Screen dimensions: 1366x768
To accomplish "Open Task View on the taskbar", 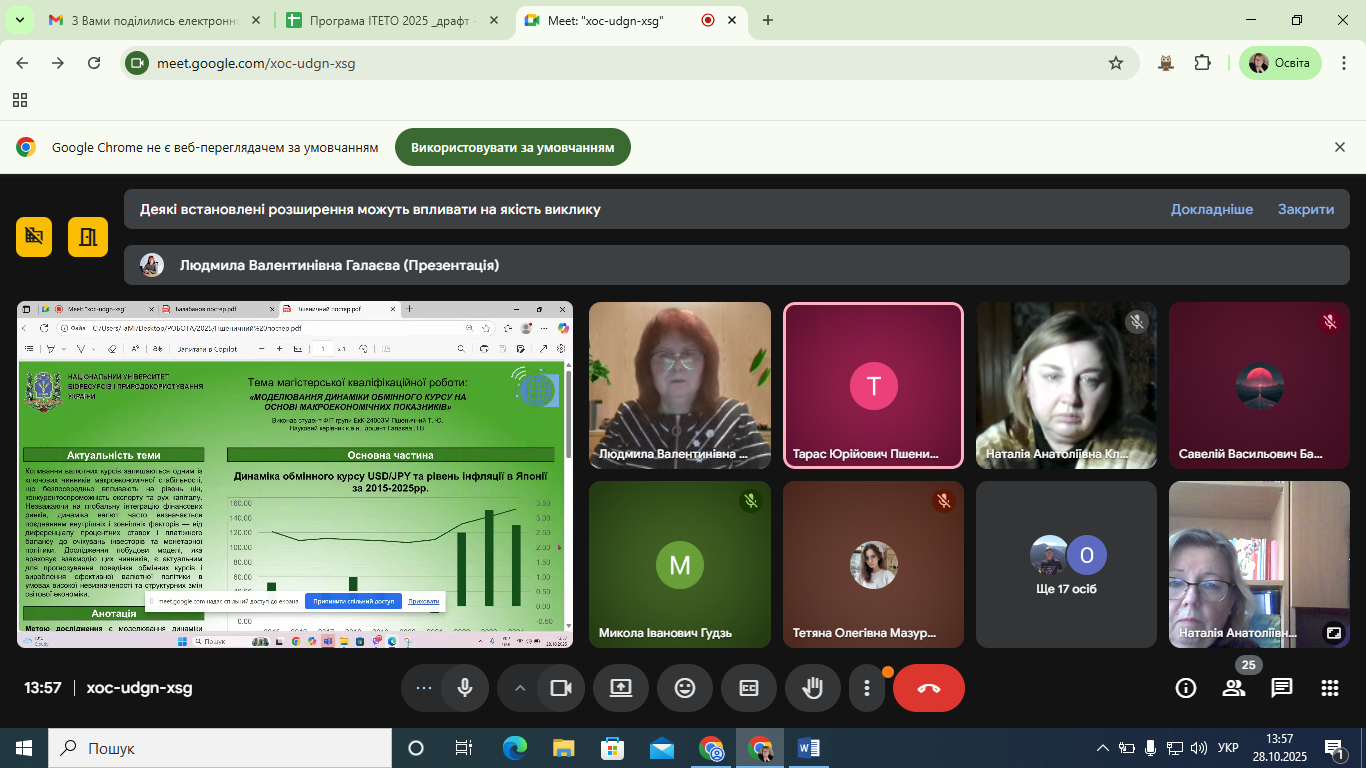I will tap(464, 748).
